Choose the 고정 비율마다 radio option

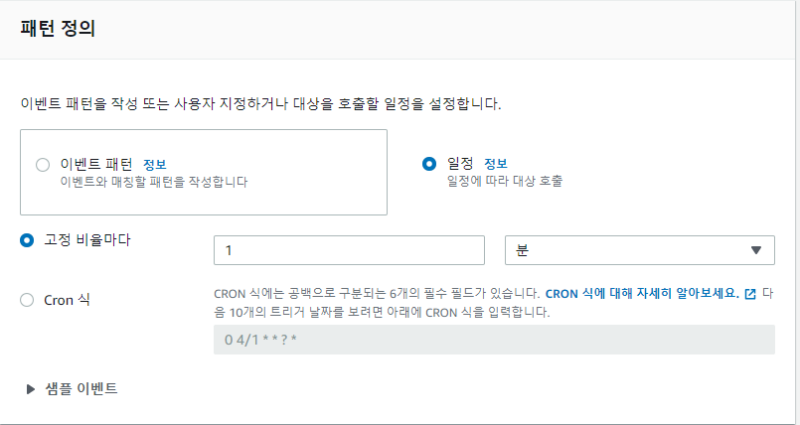(x=27, y=241)
